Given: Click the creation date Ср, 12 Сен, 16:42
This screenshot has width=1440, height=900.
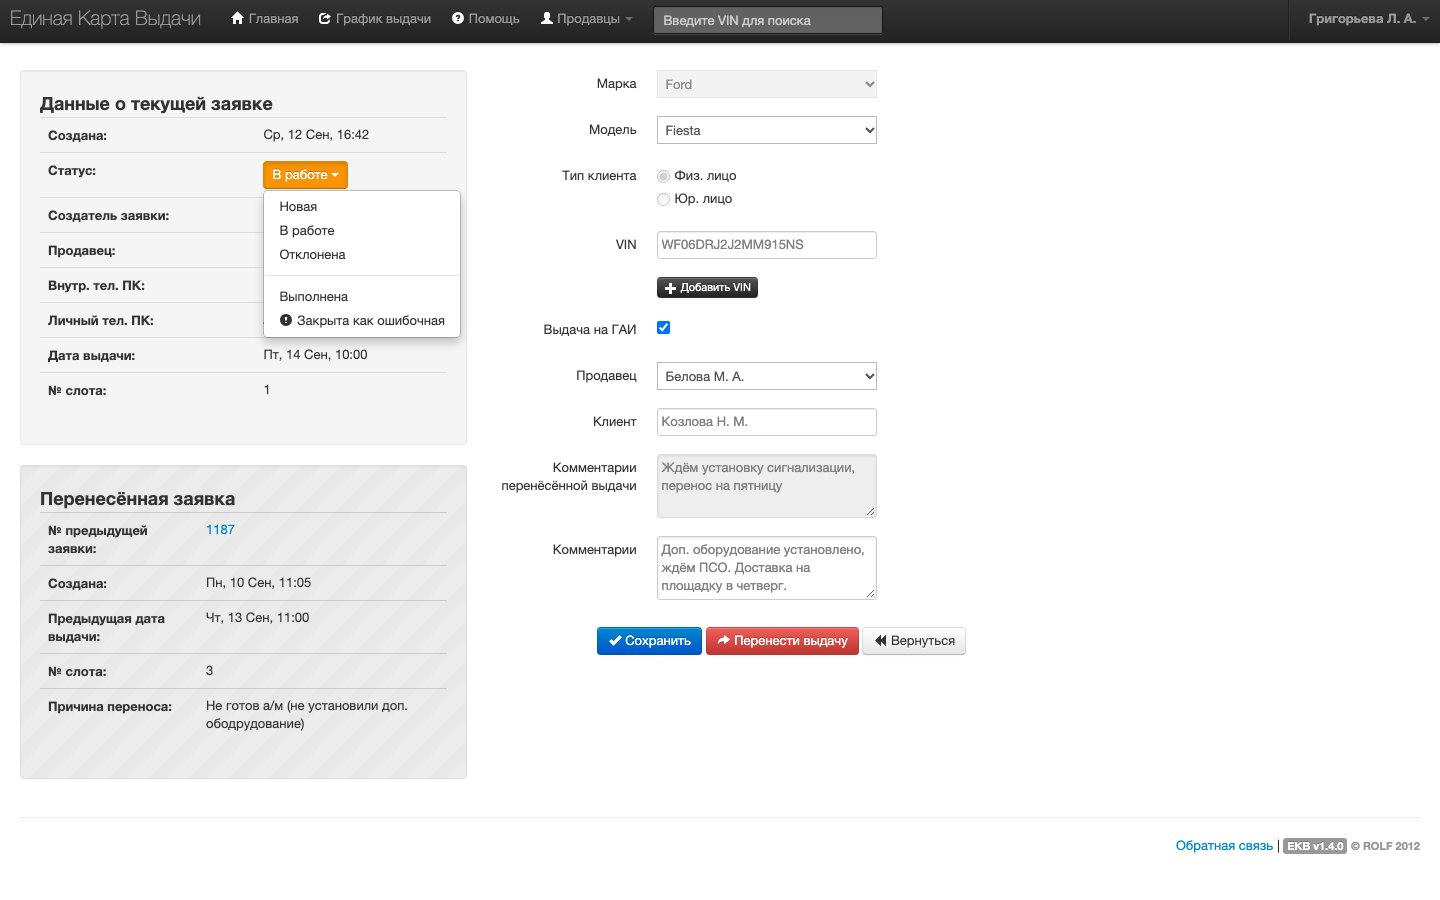Looking at the screenshot, I should [x=316, y=135].
